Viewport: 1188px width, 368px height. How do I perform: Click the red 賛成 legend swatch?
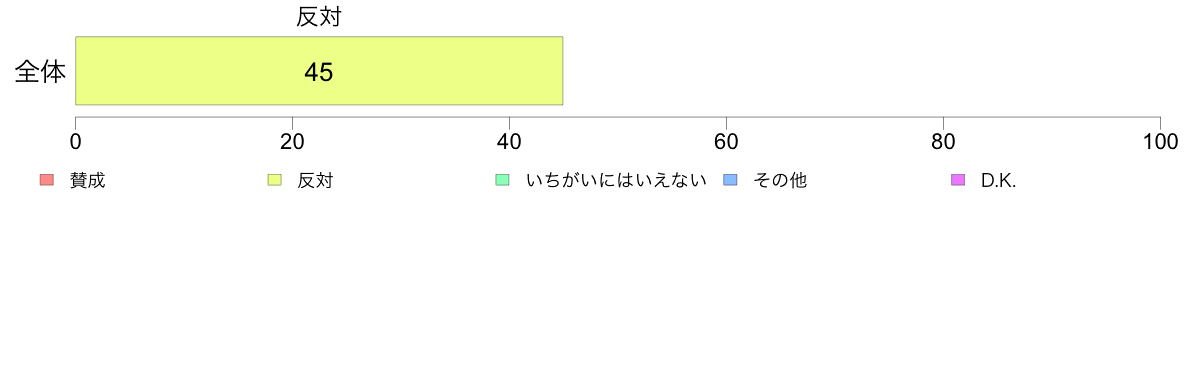click(47, 180)
